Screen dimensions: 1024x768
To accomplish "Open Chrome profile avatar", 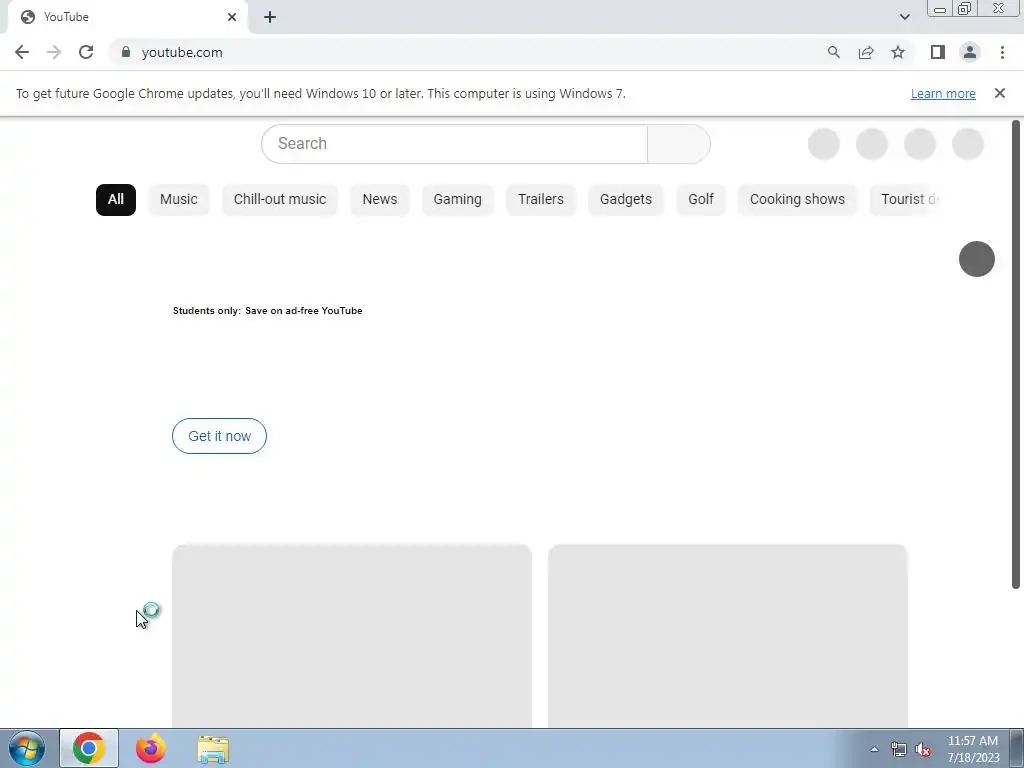I will coord(970,52).
